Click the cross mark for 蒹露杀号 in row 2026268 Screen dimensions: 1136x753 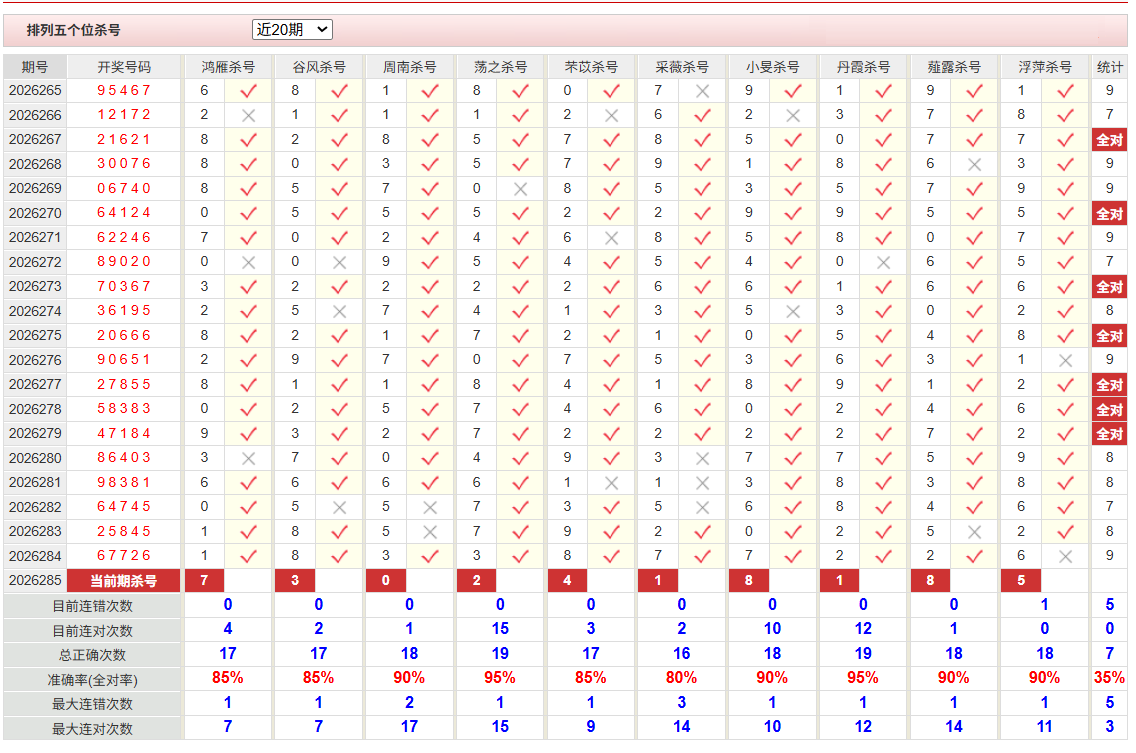point(974,165)
